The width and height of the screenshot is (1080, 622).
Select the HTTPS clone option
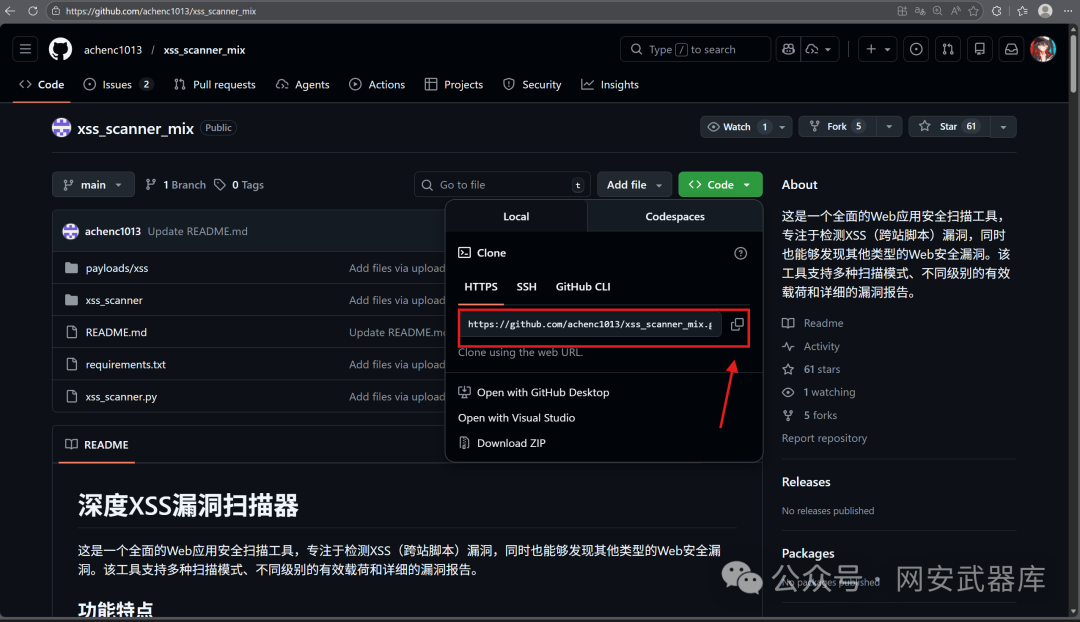point(481,287)
